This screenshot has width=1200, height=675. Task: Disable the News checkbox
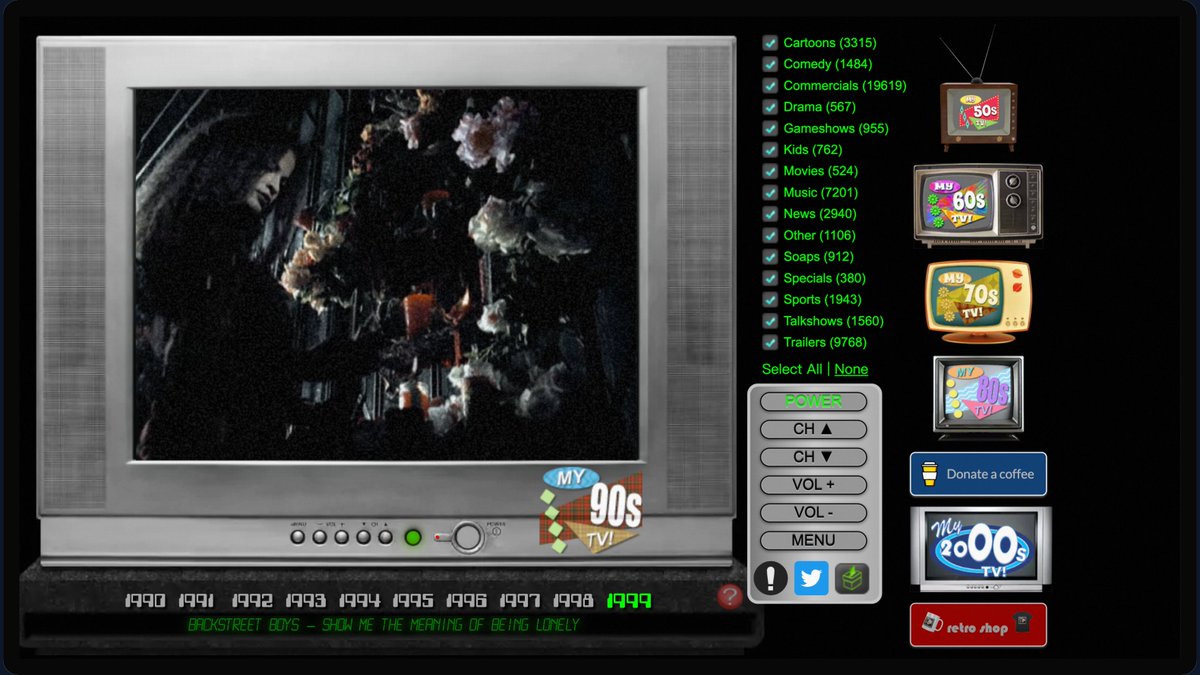point(770,214)
